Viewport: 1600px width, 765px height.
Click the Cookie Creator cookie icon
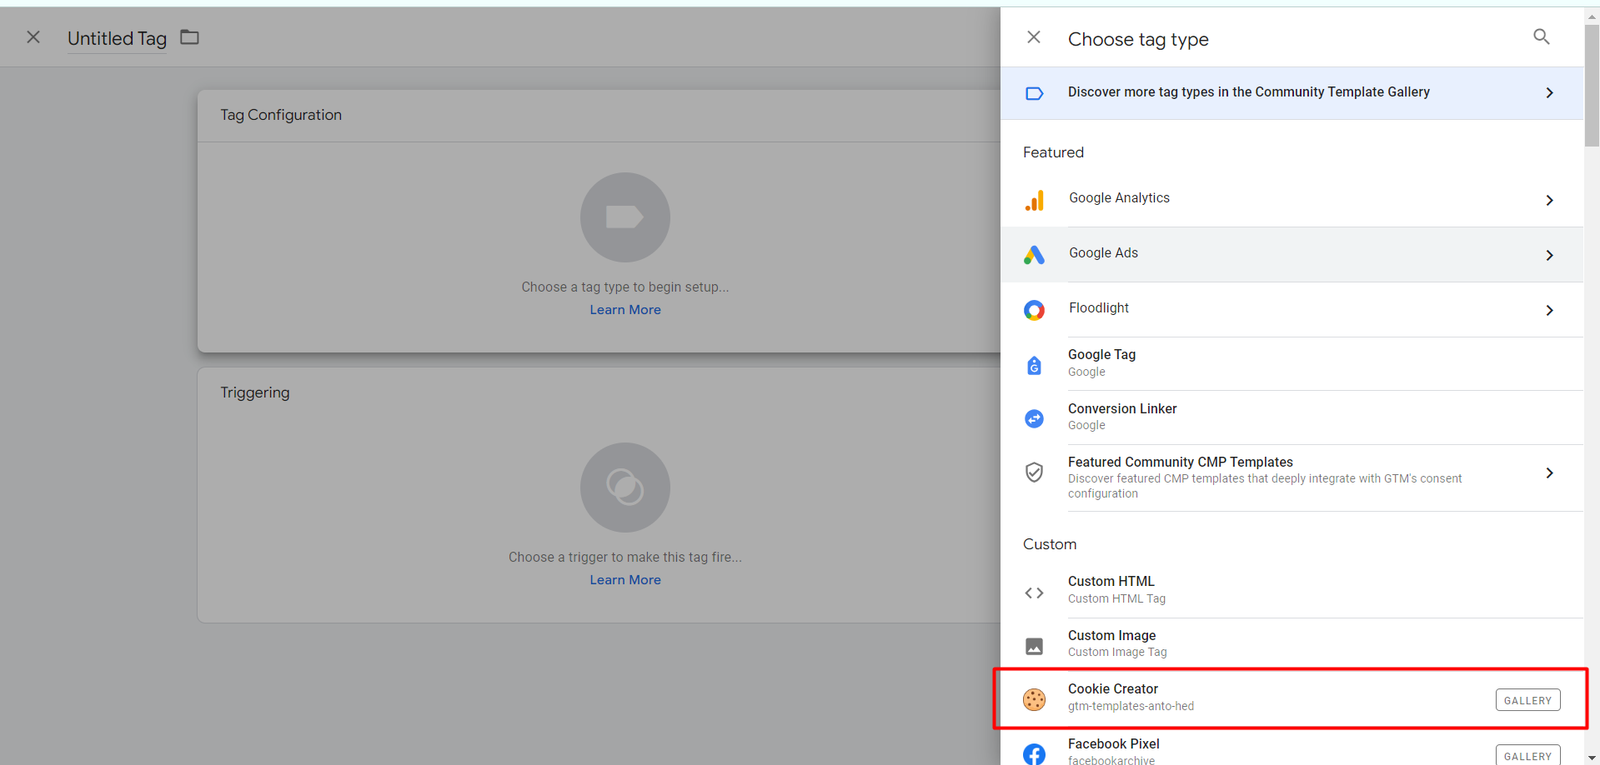(x=1034, y=699)
